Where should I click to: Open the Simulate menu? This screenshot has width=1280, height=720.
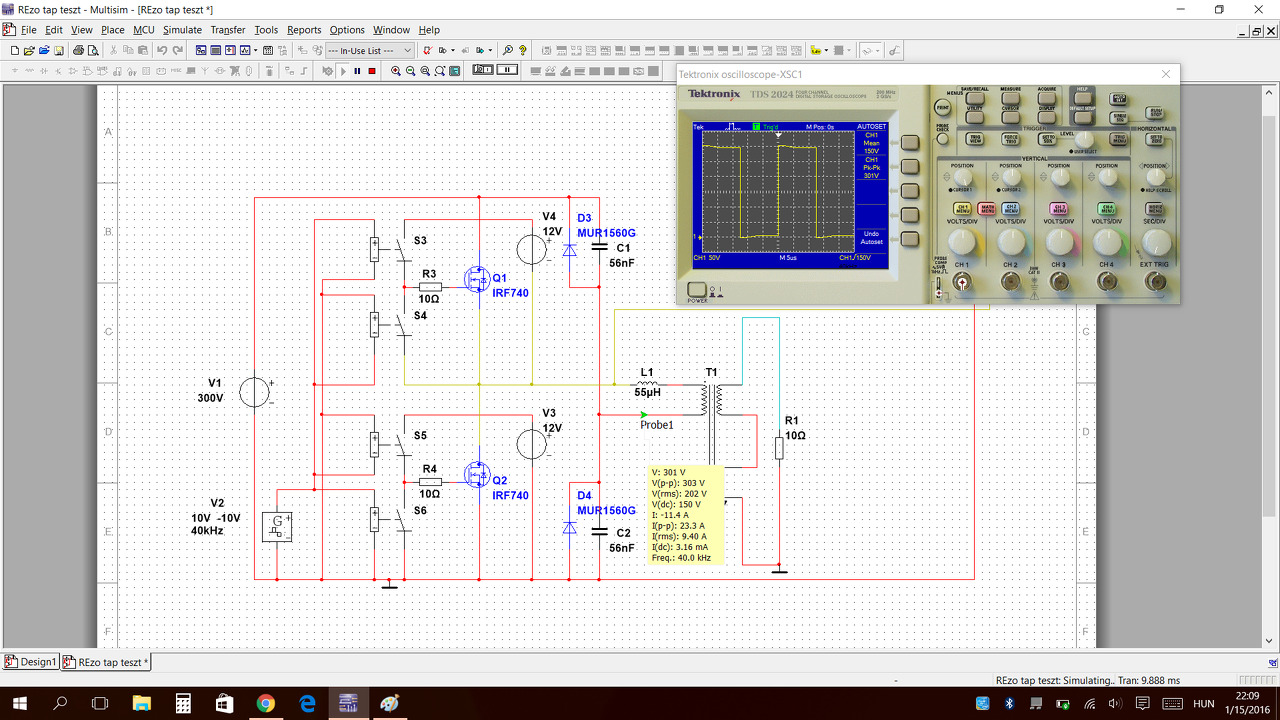point(182,30)
